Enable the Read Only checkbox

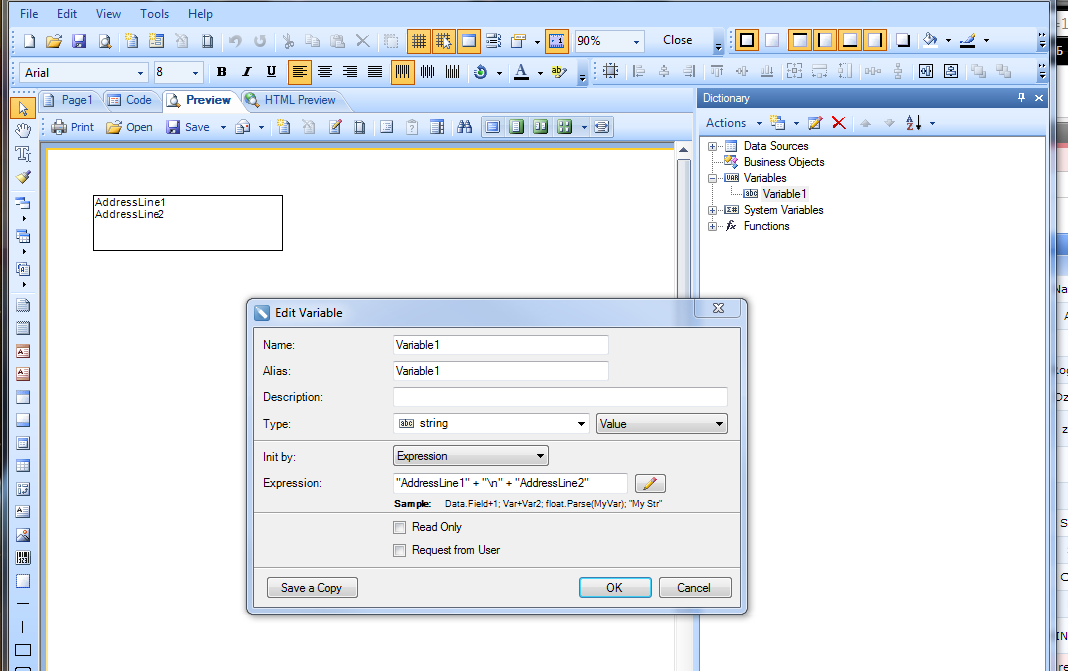coord(400,527)
